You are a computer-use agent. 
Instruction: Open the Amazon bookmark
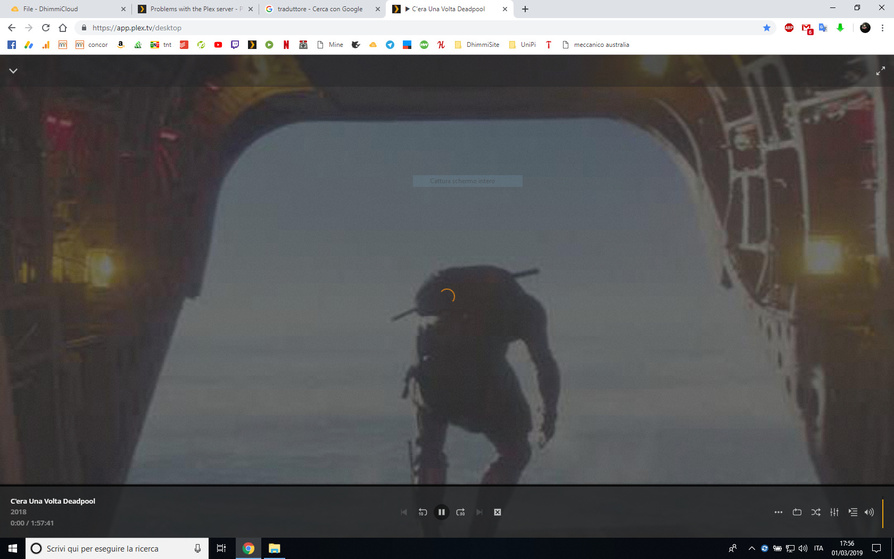point(120,44)
